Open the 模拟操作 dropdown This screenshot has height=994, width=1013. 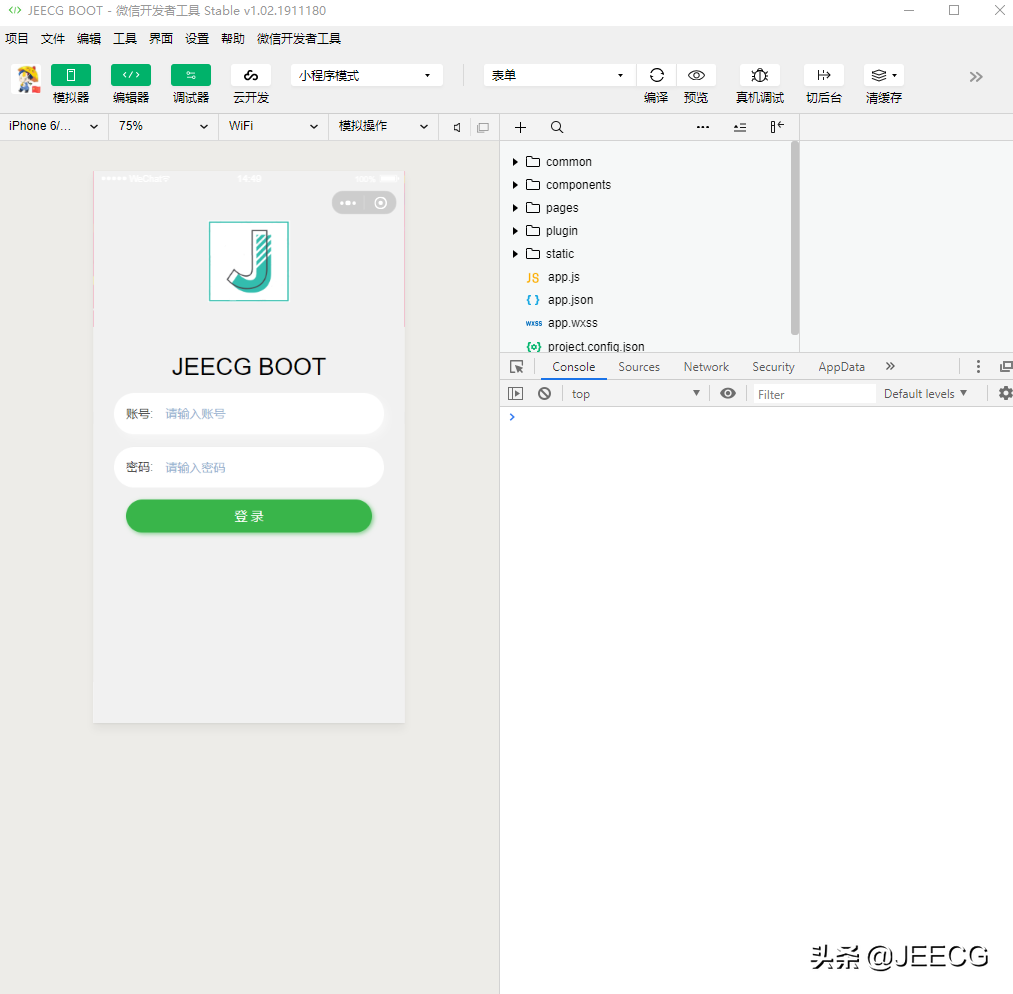click(x=383, y=127)
